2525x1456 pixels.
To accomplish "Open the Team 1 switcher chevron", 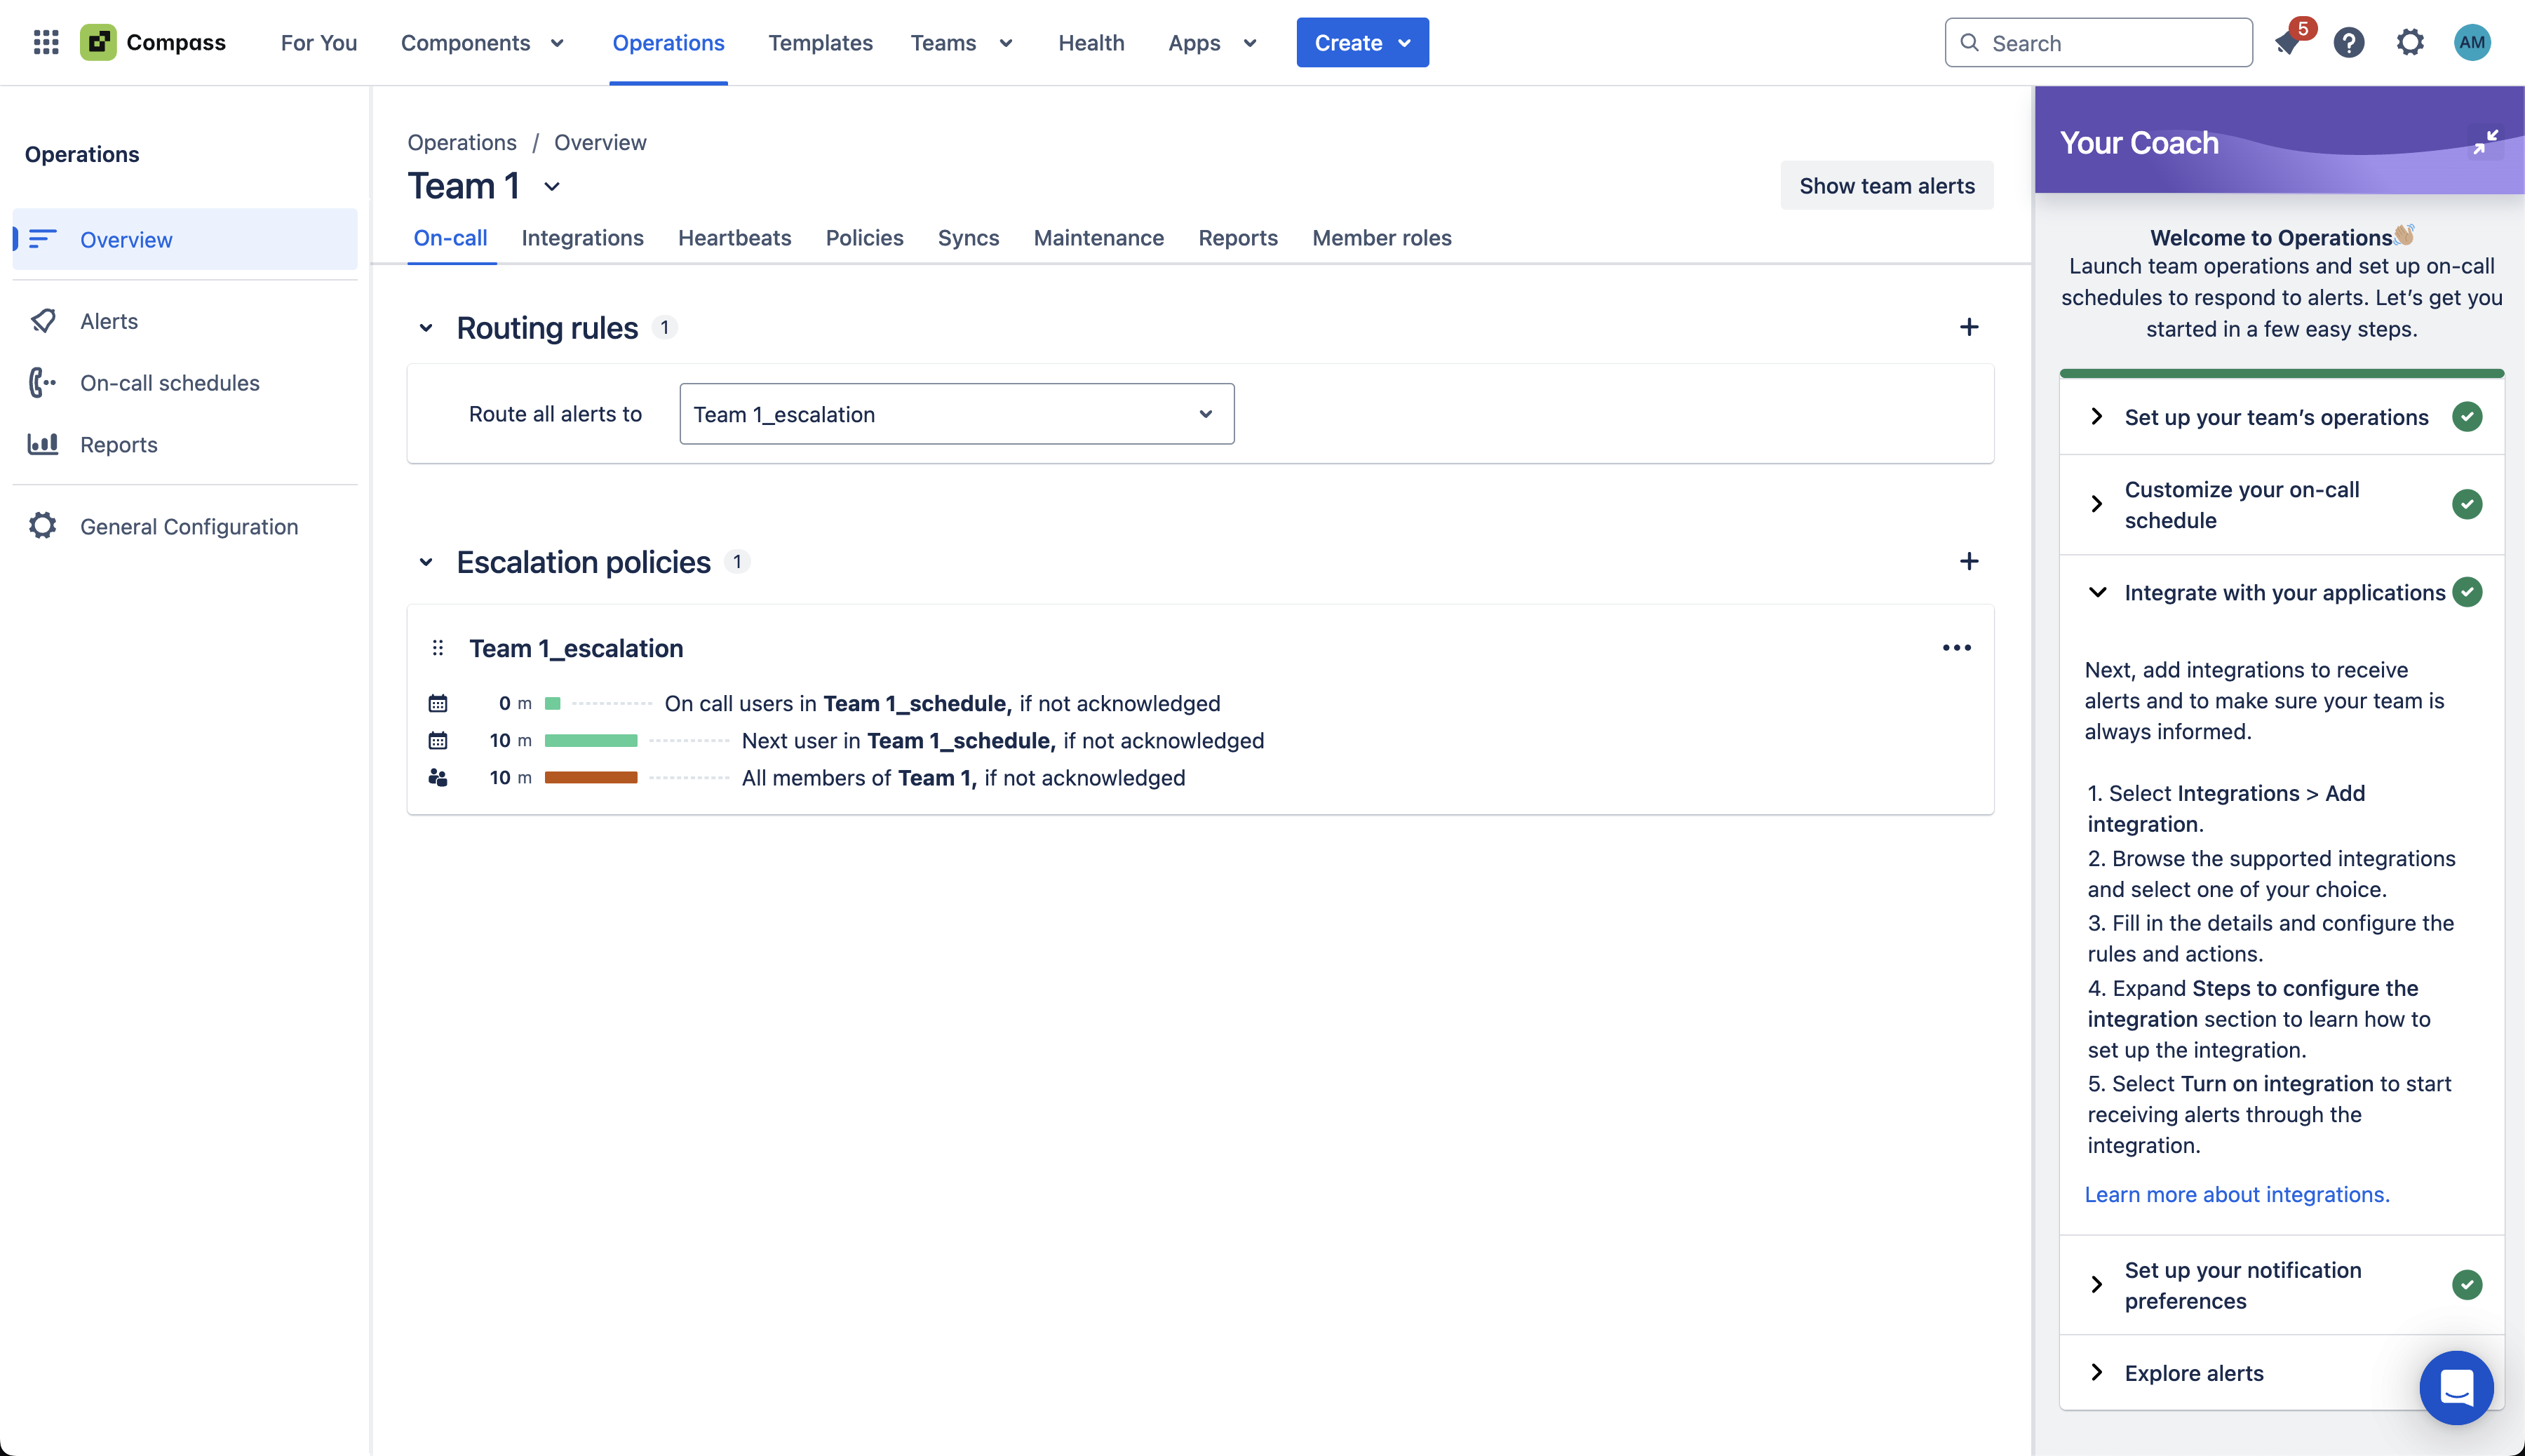I will 552,187.
